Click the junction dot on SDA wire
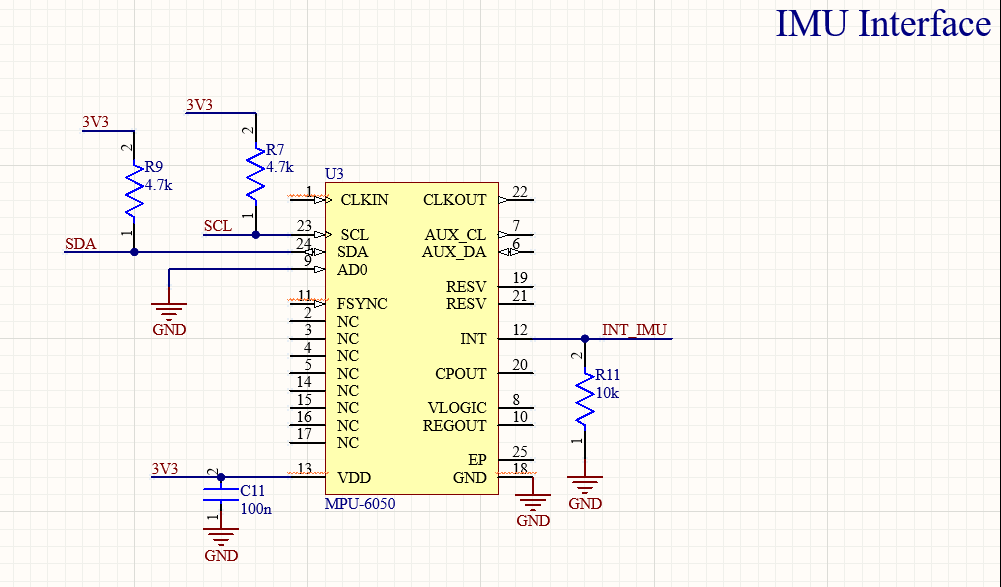1001x587 pixels. pyautogui.click(x=134, y=252)
